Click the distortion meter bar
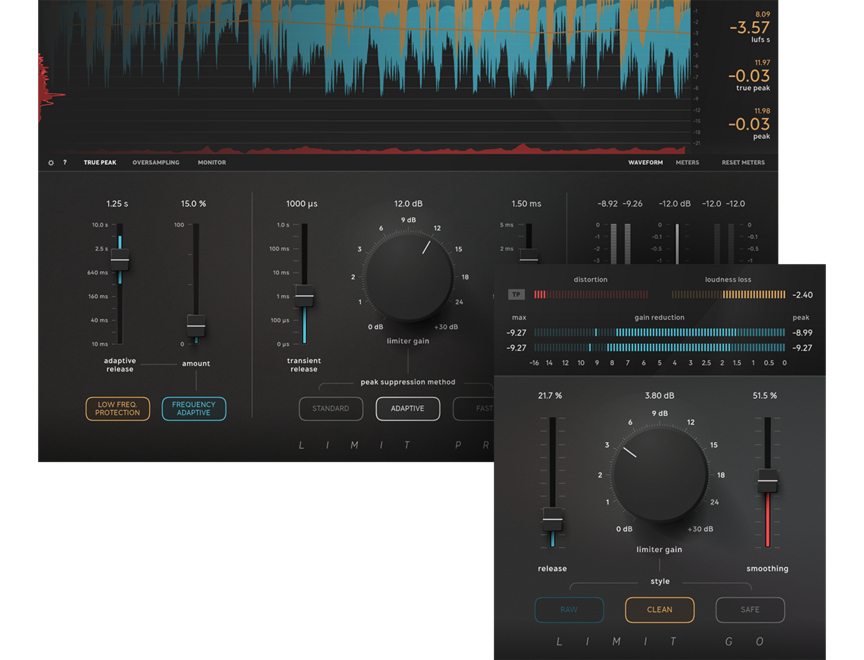The height and width of the screenshot is (660, 864). coord(591,295)
